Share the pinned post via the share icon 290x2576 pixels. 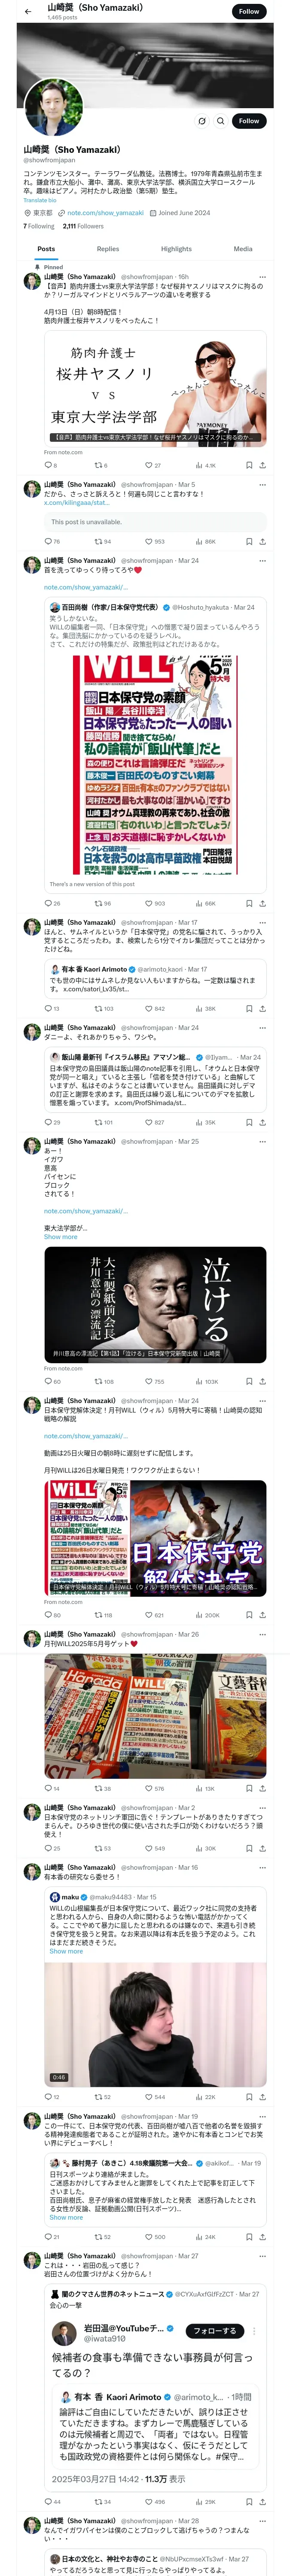pos(262,465)
